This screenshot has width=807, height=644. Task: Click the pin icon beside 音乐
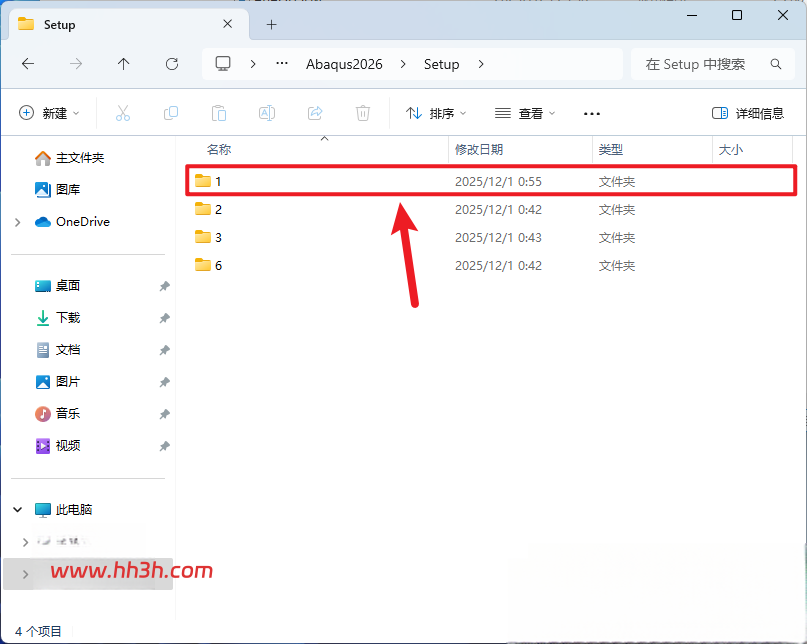click(164, 414)
